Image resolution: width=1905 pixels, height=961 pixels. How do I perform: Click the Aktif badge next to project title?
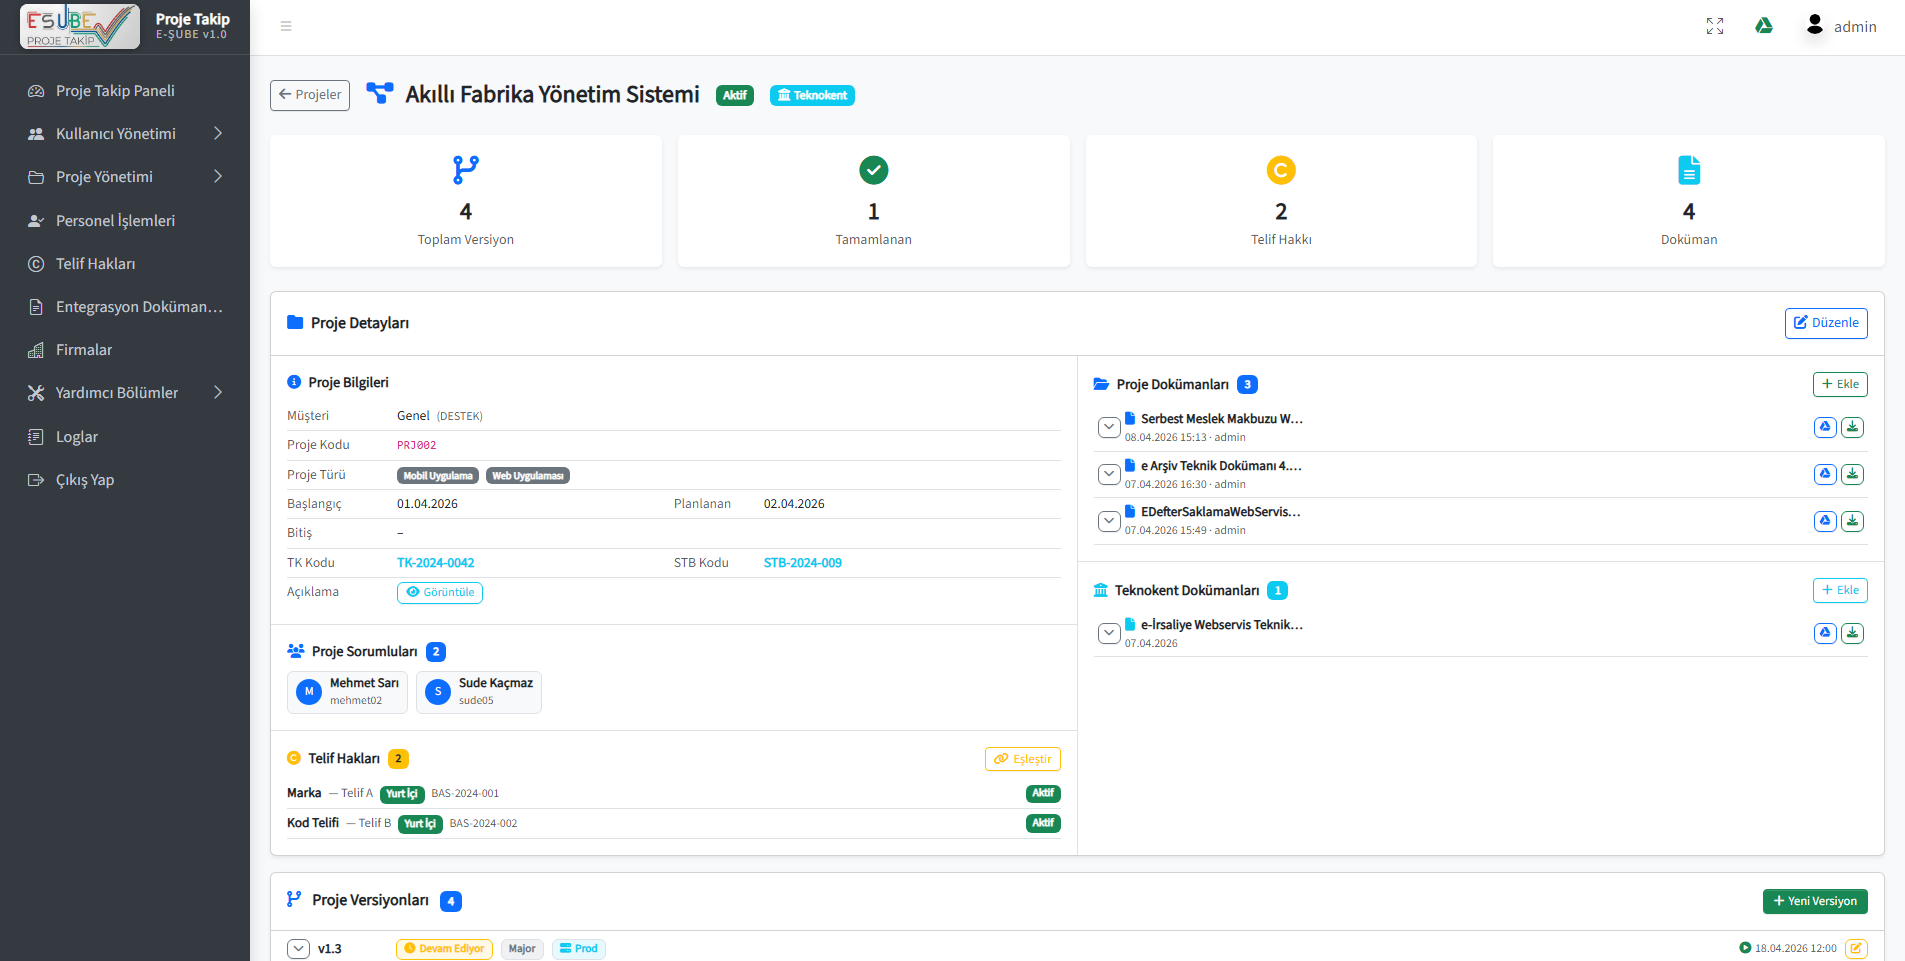(x=735, y=95)
